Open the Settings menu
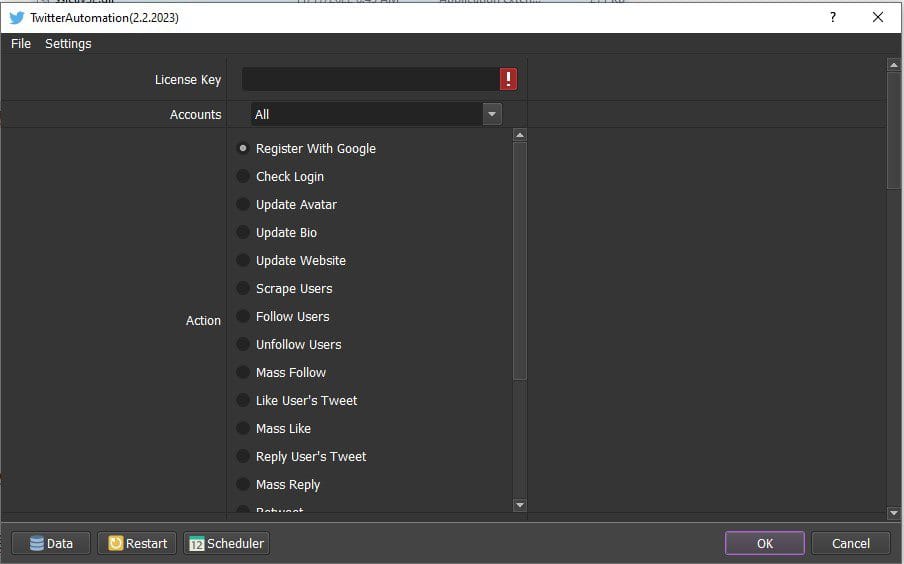This screenshot has width=904, height=564. (68, 44)
